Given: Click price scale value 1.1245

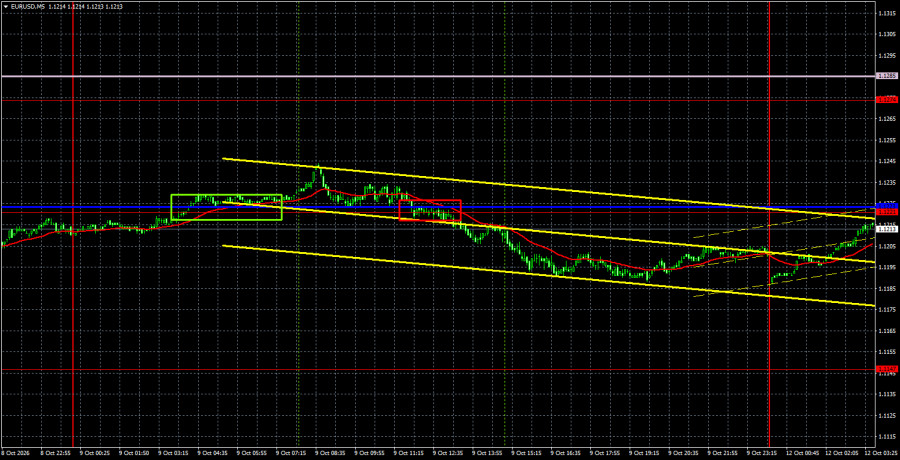Looking at the screenshot, I should [x=887, y=161].
